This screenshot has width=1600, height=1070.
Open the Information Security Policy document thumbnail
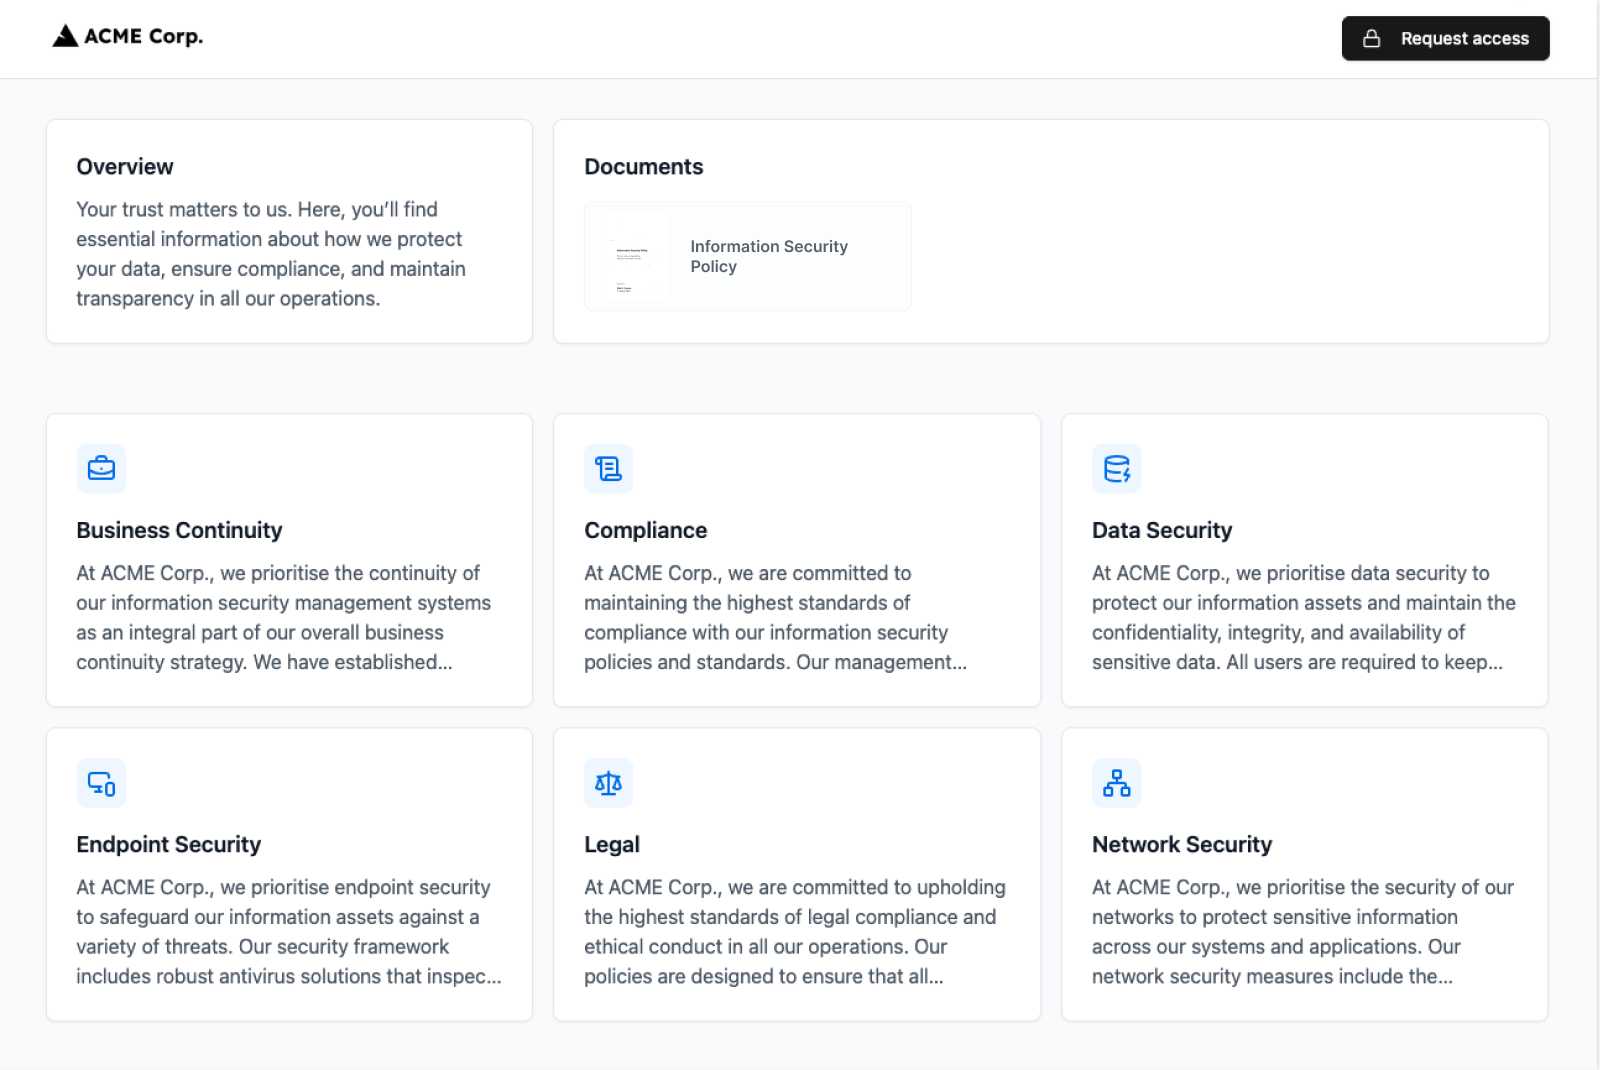click(634, 256)
